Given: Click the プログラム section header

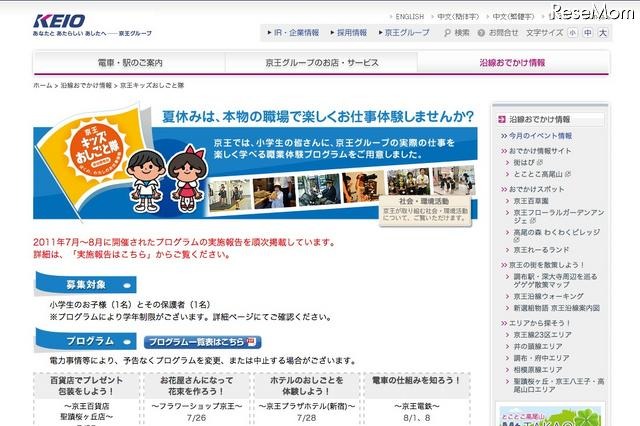Looking at the screenshot, I should pos(86,341).
